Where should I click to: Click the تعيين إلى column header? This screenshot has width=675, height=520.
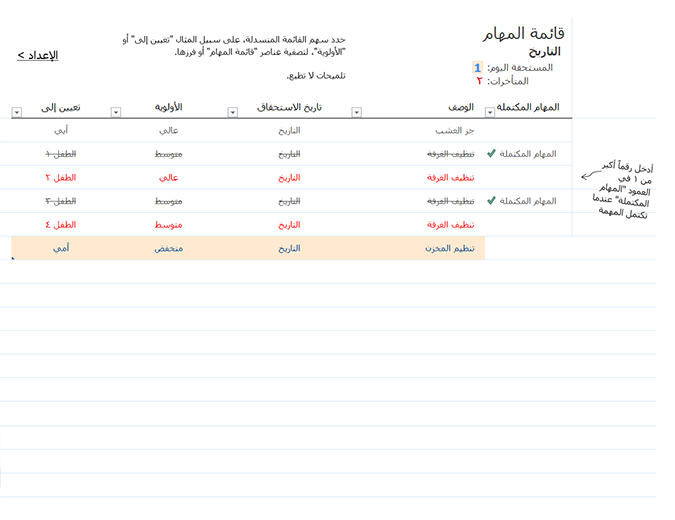[x=61, y=108]
